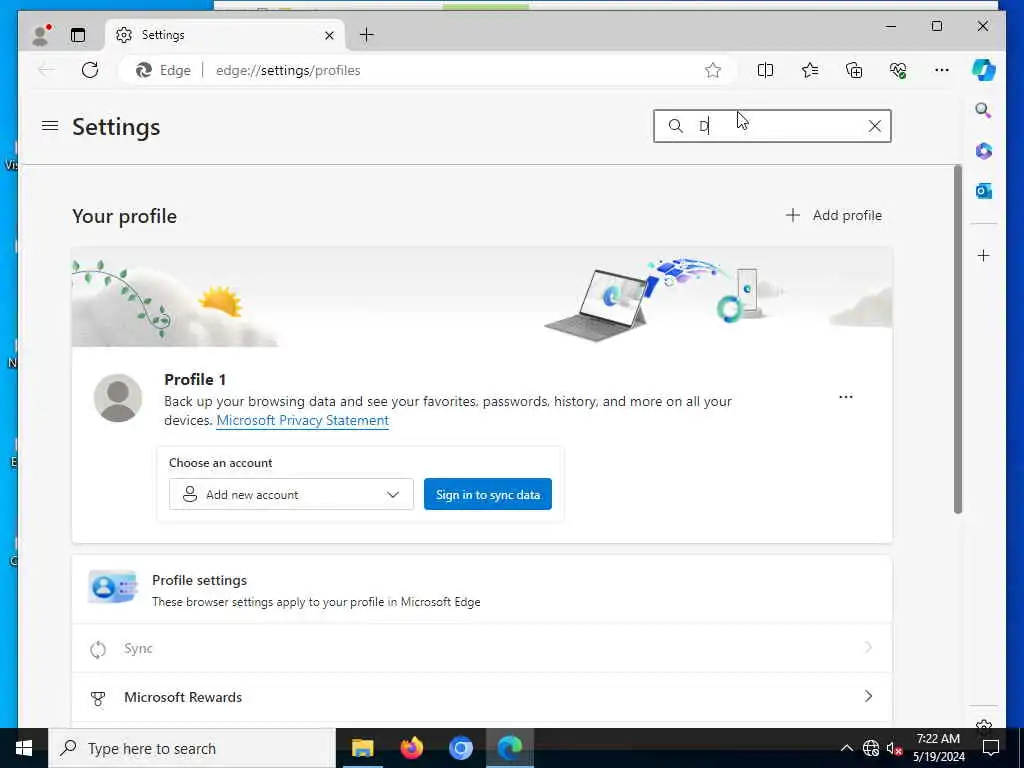Click the Edge logo in address bar

pos(144,70)
